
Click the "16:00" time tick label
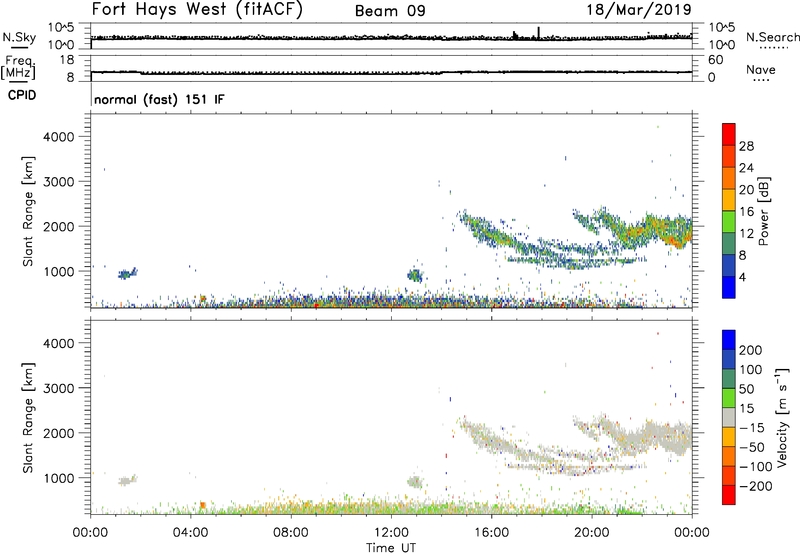pyautogui.click(x=491, y=533)
